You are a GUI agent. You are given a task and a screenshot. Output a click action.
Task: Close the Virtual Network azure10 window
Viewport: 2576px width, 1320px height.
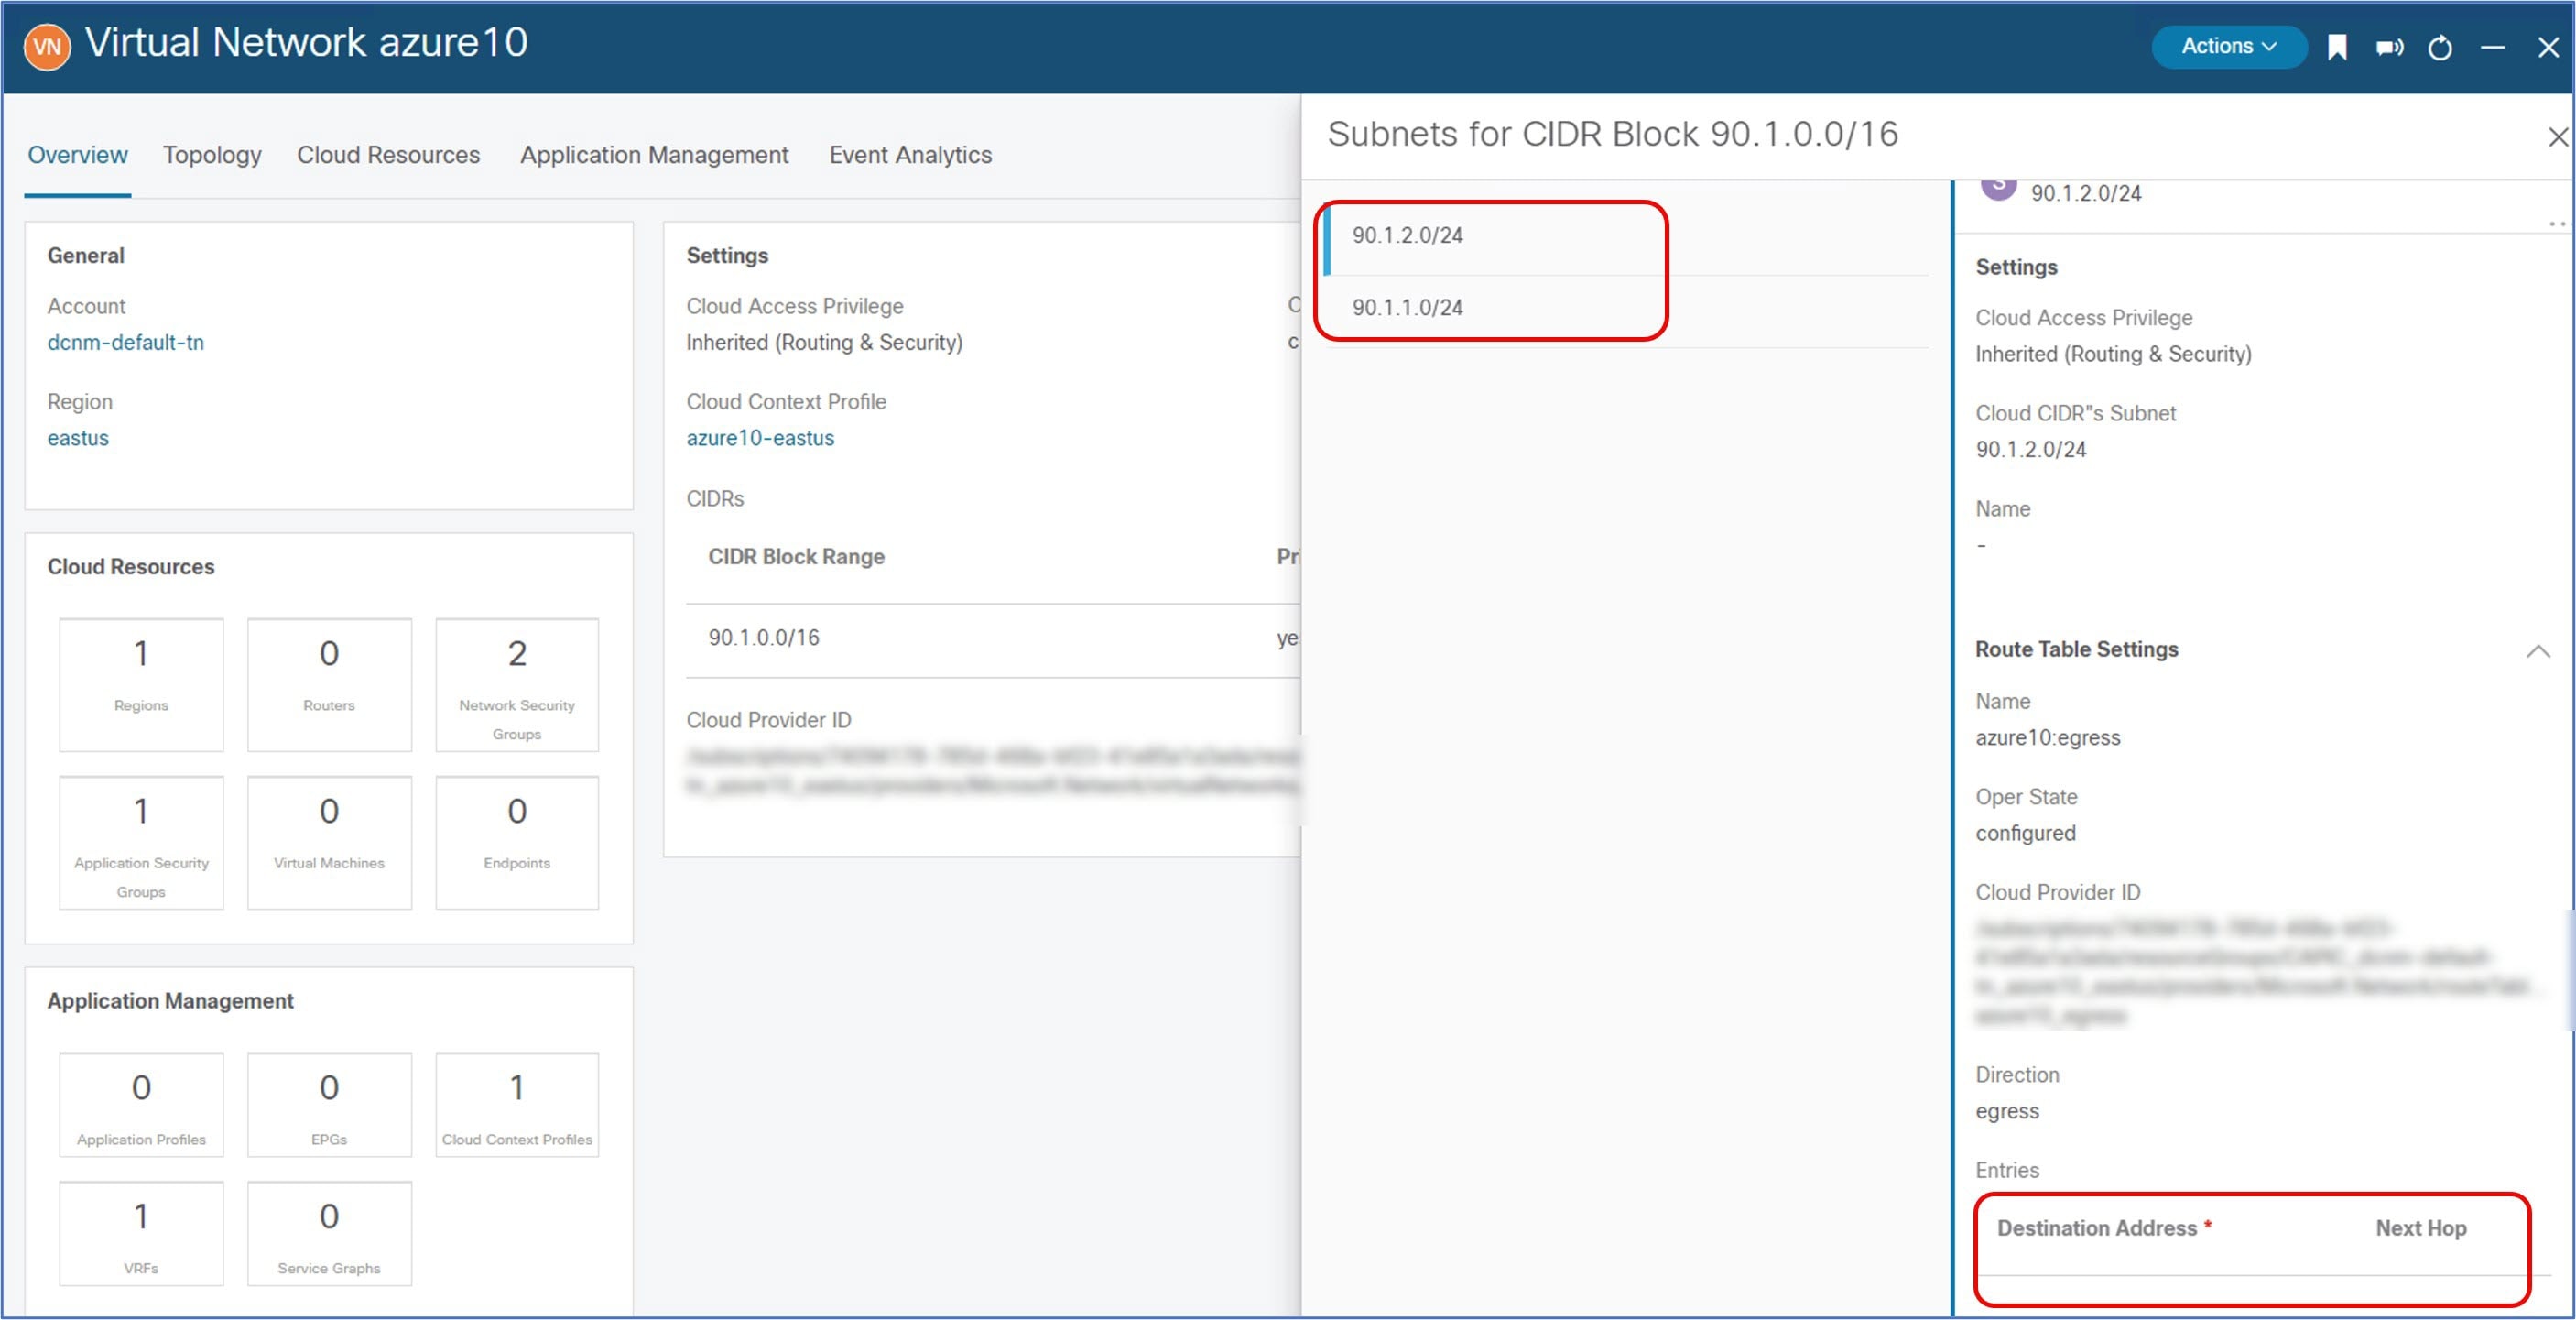[x=2548, y=48]
